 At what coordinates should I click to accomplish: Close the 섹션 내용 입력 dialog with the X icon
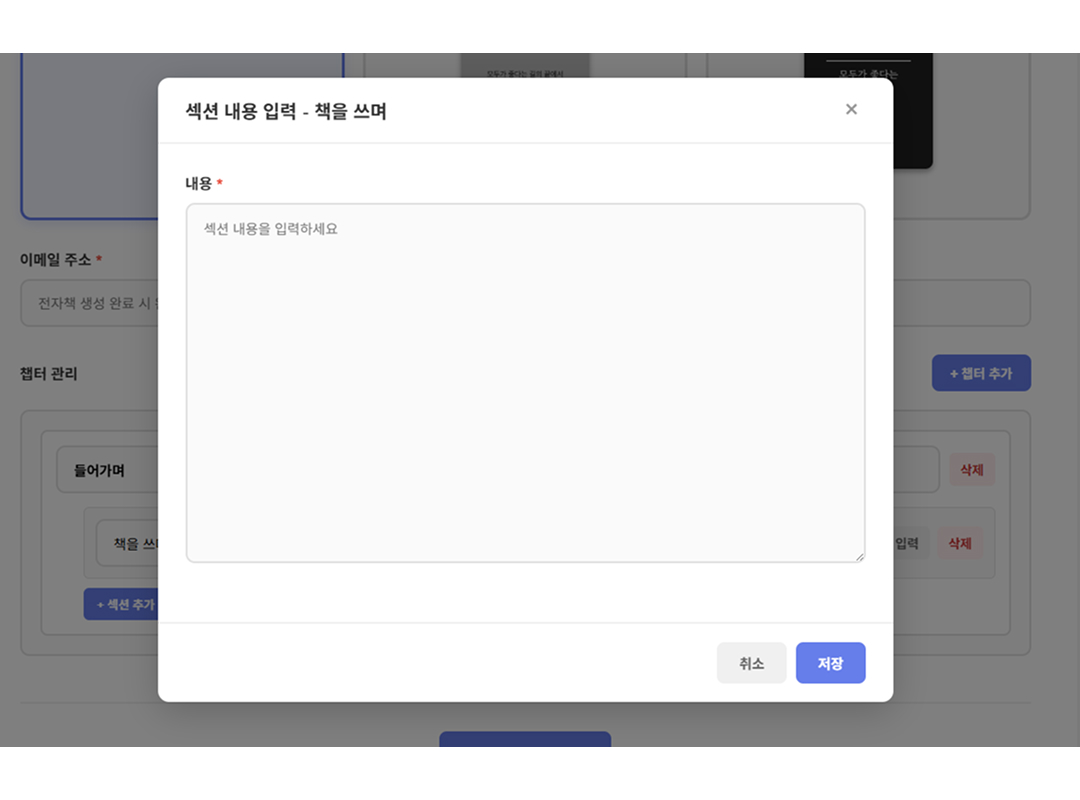pos(851,109)
